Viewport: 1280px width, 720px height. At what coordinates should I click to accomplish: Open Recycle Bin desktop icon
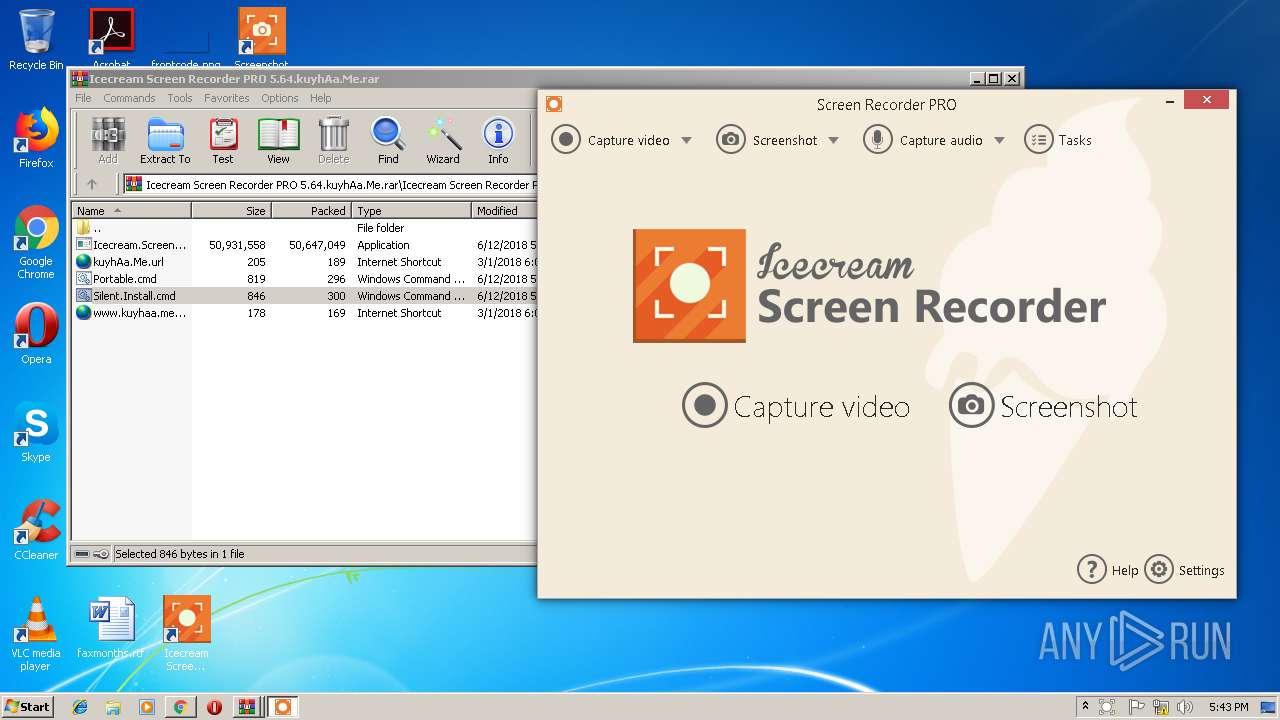(36, 40)
